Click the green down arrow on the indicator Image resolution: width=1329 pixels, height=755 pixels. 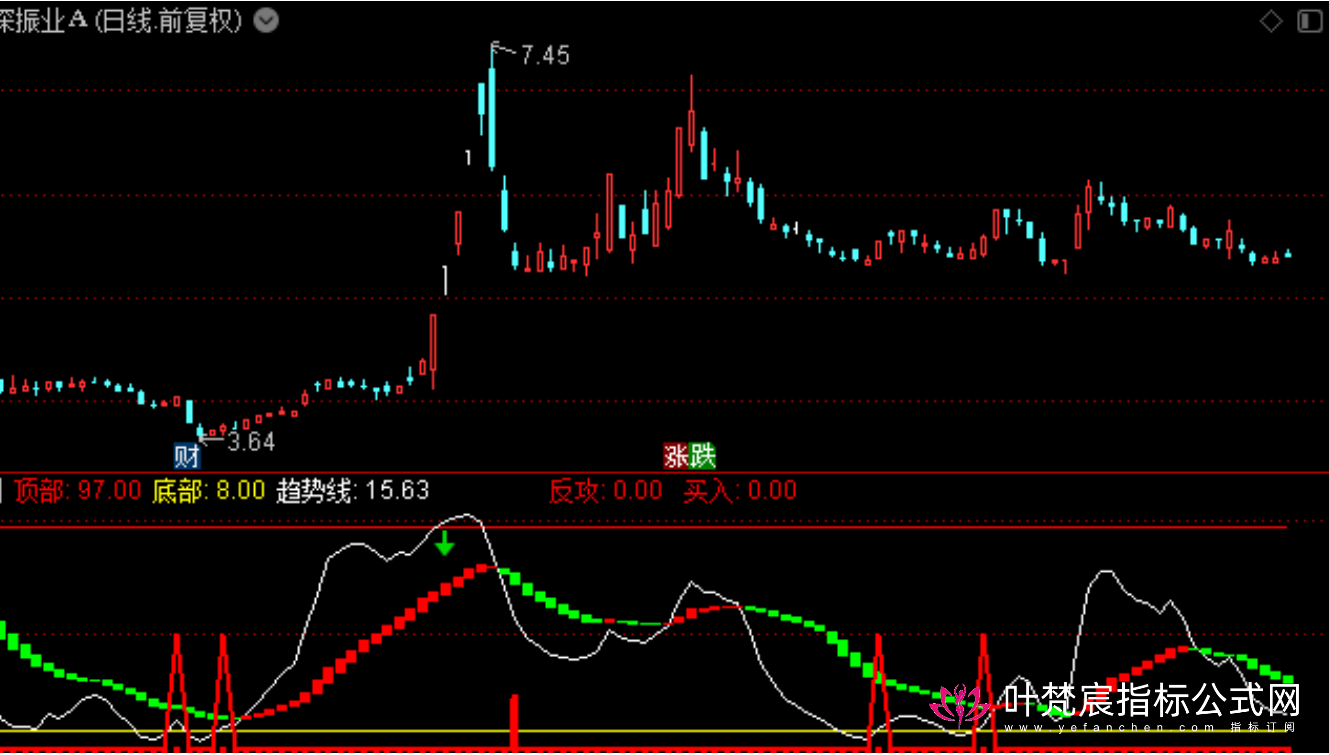pos(445,544)
